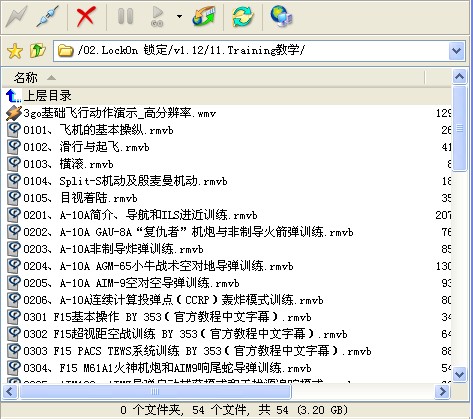
Task: Click the horizontal scrollbar left arrow
Action: 9,391
